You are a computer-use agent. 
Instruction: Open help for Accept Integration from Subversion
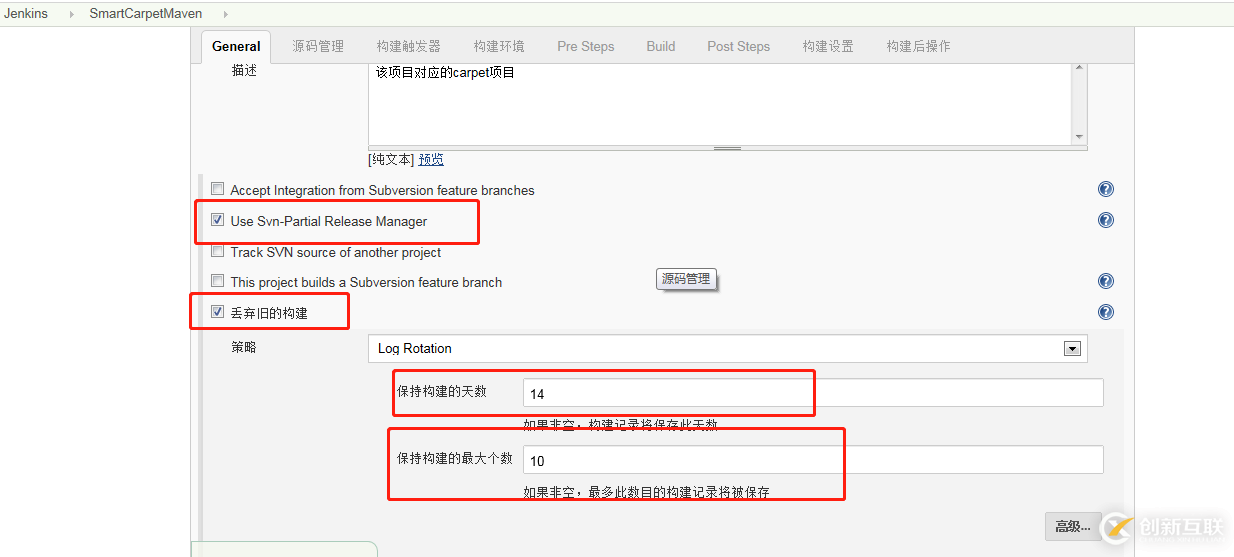(x=1106, y=189)
